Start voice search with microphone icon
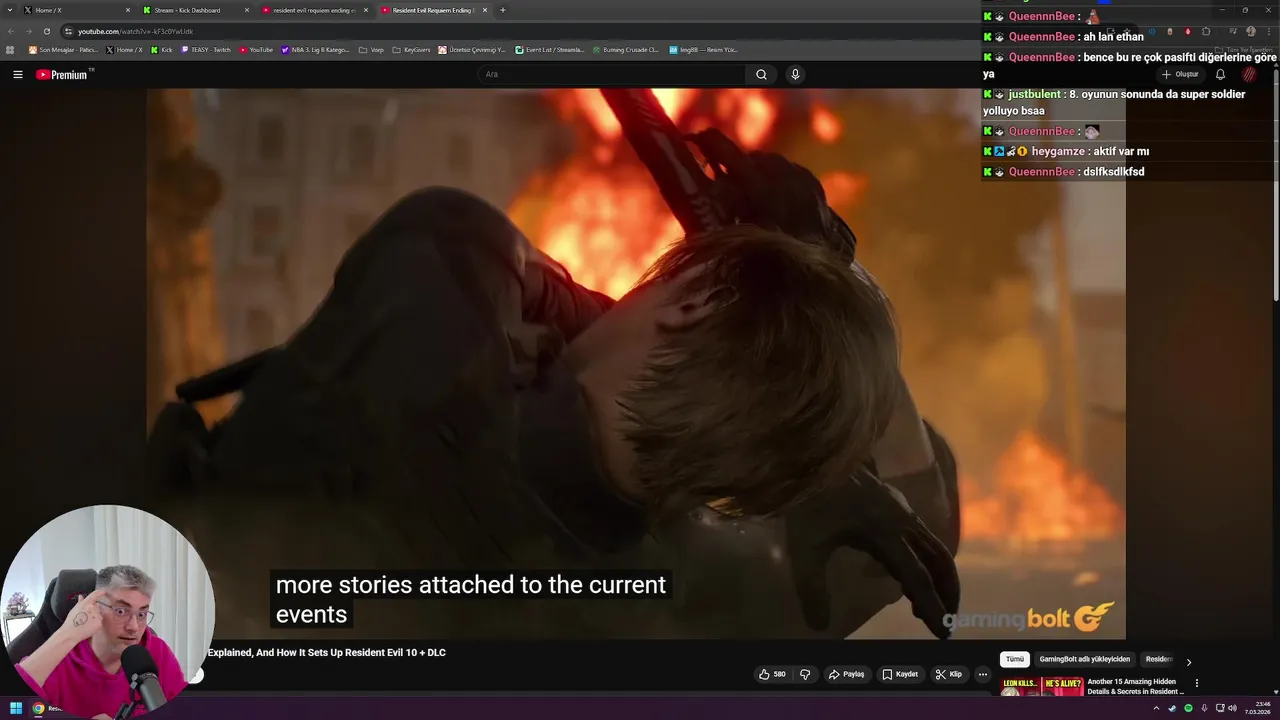Screen dimensions: 1280x720 [795, 74]
